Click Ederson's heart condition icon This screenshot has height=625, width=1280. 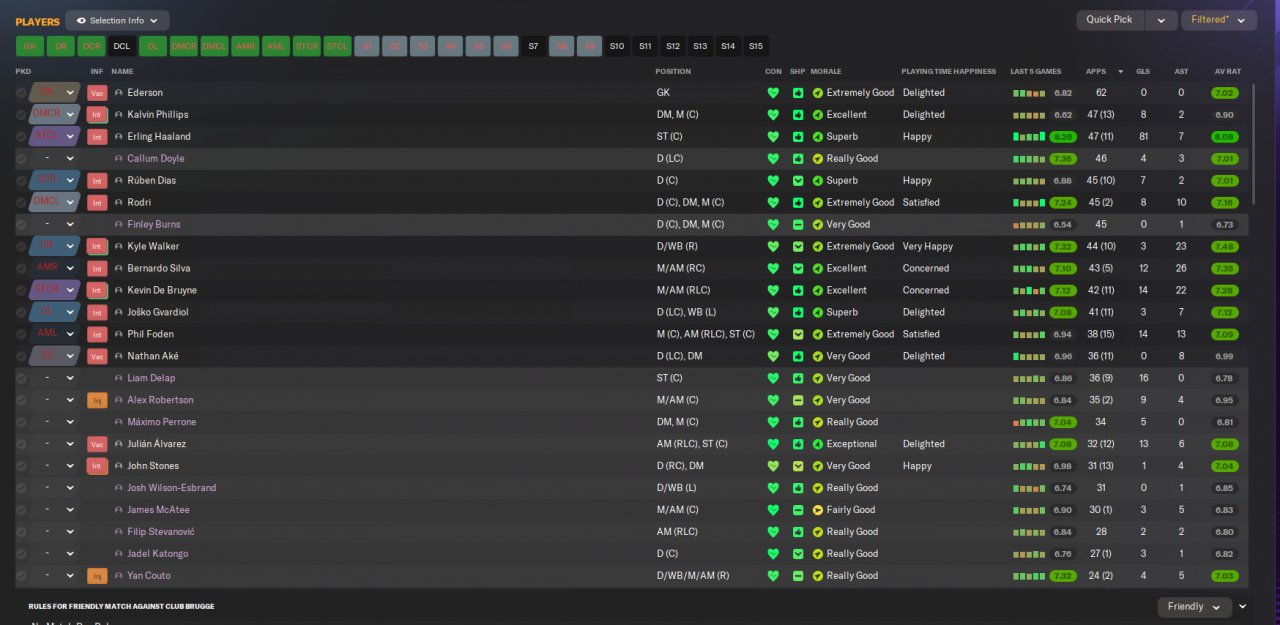coord(772,93)
